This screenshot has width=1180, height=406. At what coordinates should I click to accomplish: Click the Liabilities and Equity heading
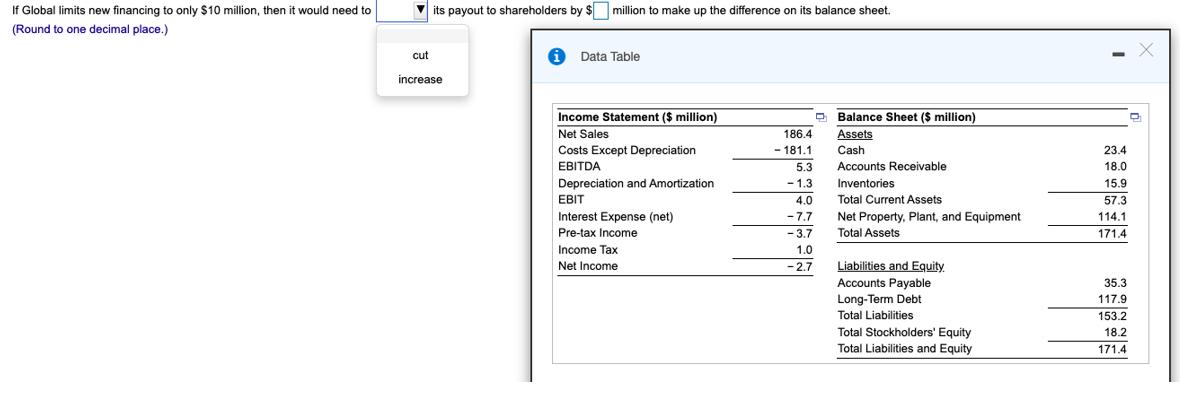click(891, 267)
